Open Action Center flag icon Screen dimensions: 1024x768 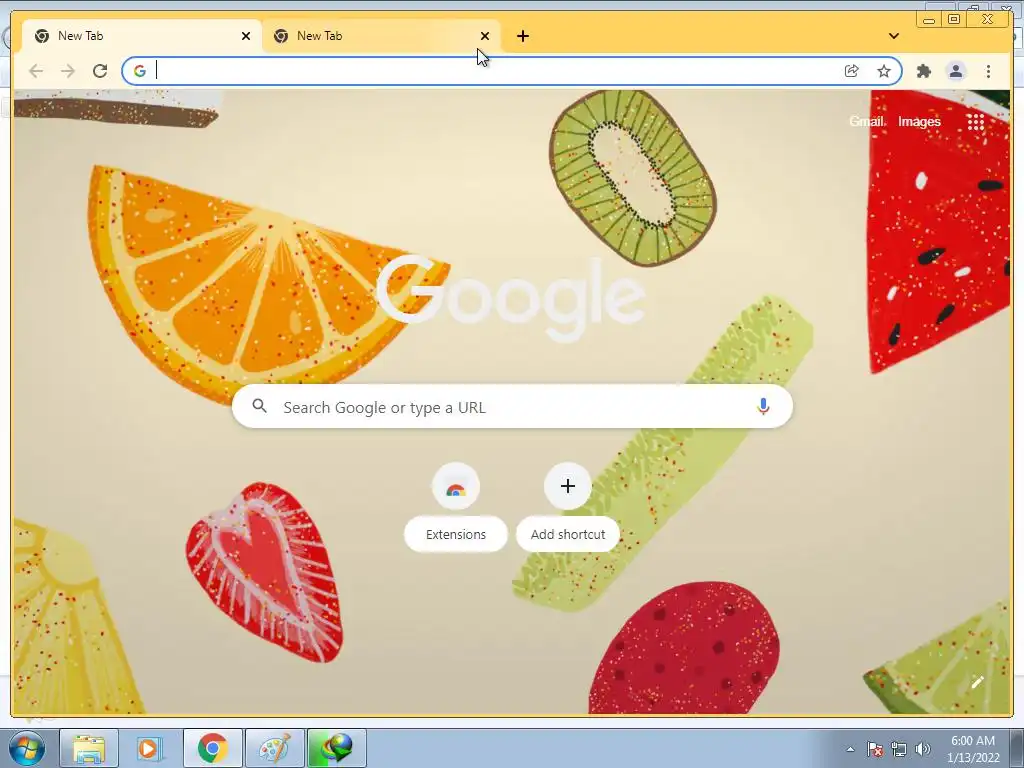coord(875,749)
